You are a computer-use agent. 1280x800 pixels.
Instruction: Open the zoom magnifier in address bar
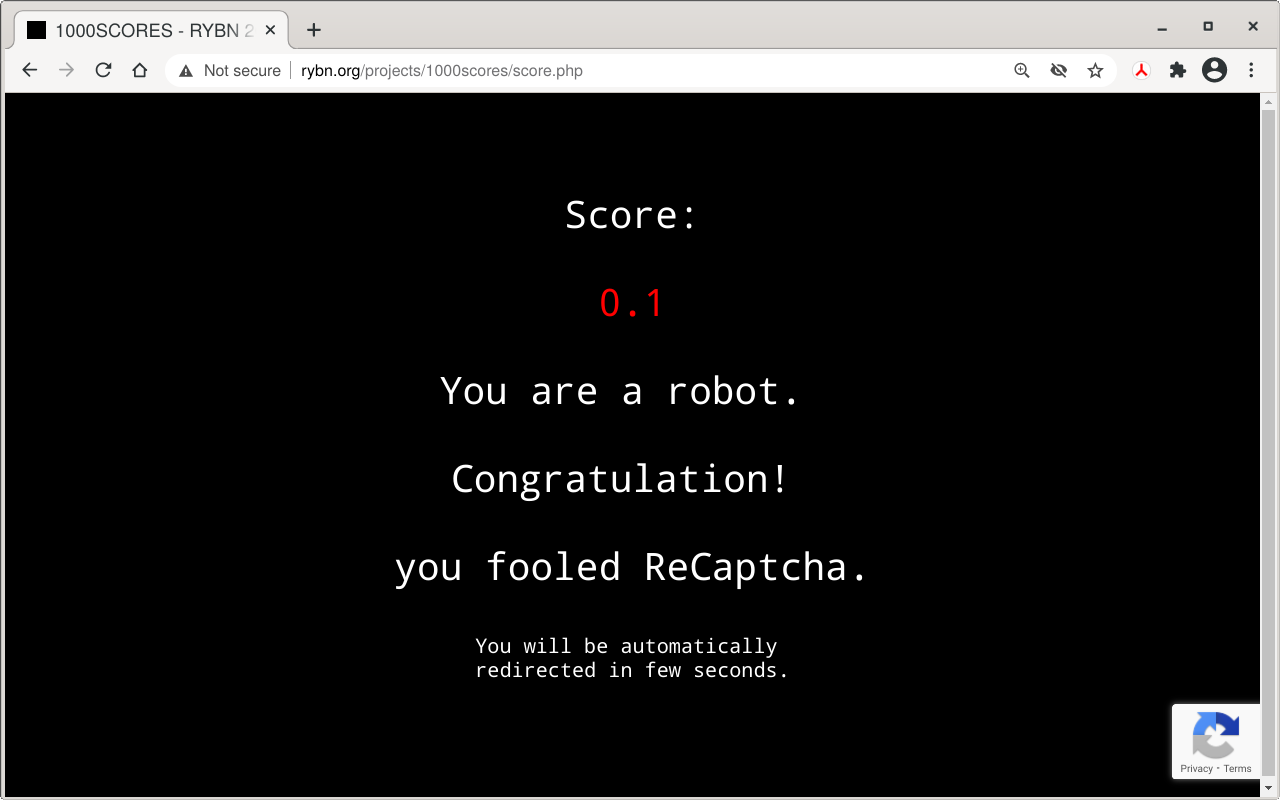1022,70
